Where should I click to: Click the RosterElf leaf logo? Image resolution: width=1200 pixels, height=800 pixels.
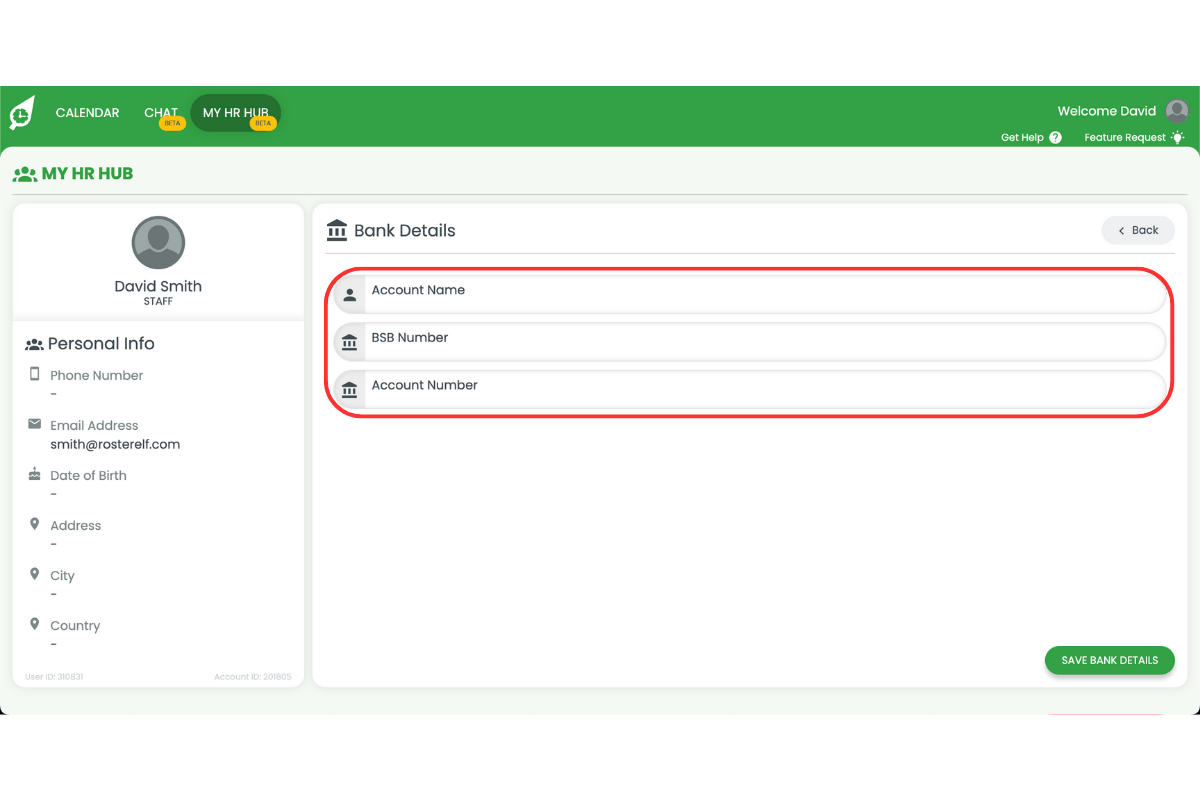point(22,113)
